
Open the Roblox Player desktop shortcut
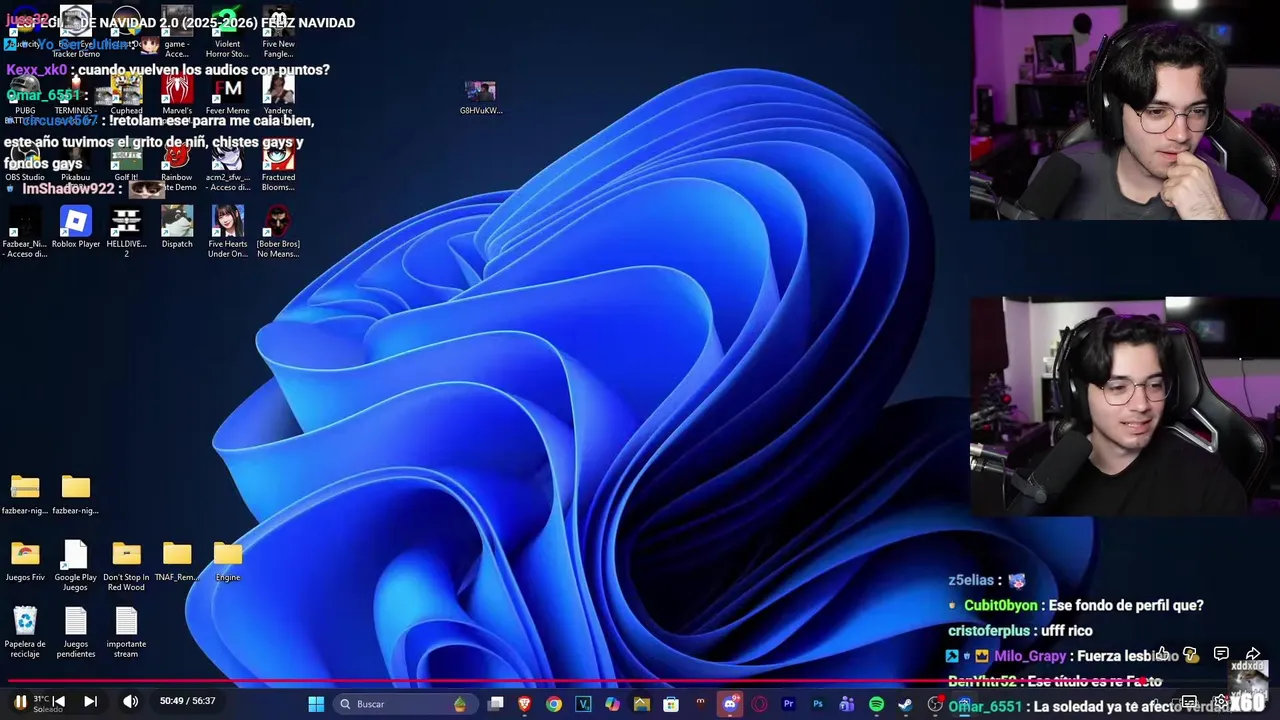click(x=76, y=228)
